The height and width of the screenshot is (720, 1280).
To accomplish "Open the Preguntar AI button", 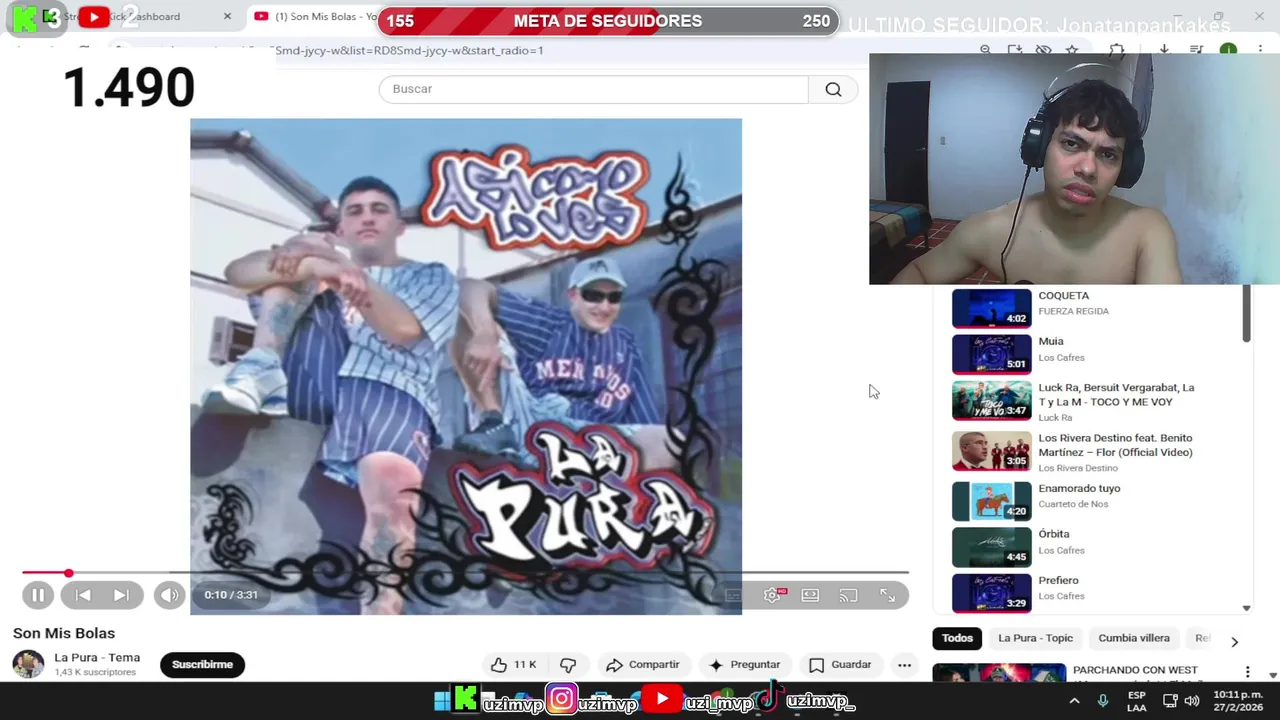I will pyautogui.click(x=743, y=665).
